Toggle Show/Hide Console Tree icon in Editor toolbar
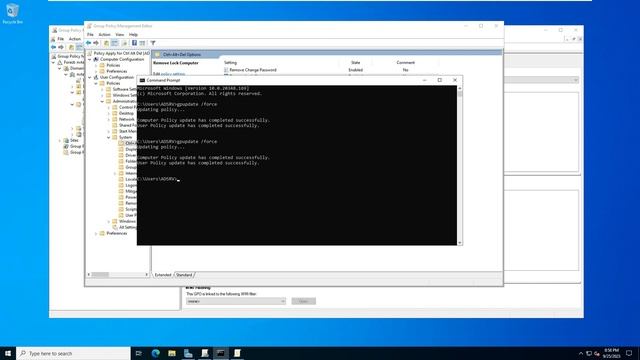This screenshot has height=360, width=640. pos(115,43)
